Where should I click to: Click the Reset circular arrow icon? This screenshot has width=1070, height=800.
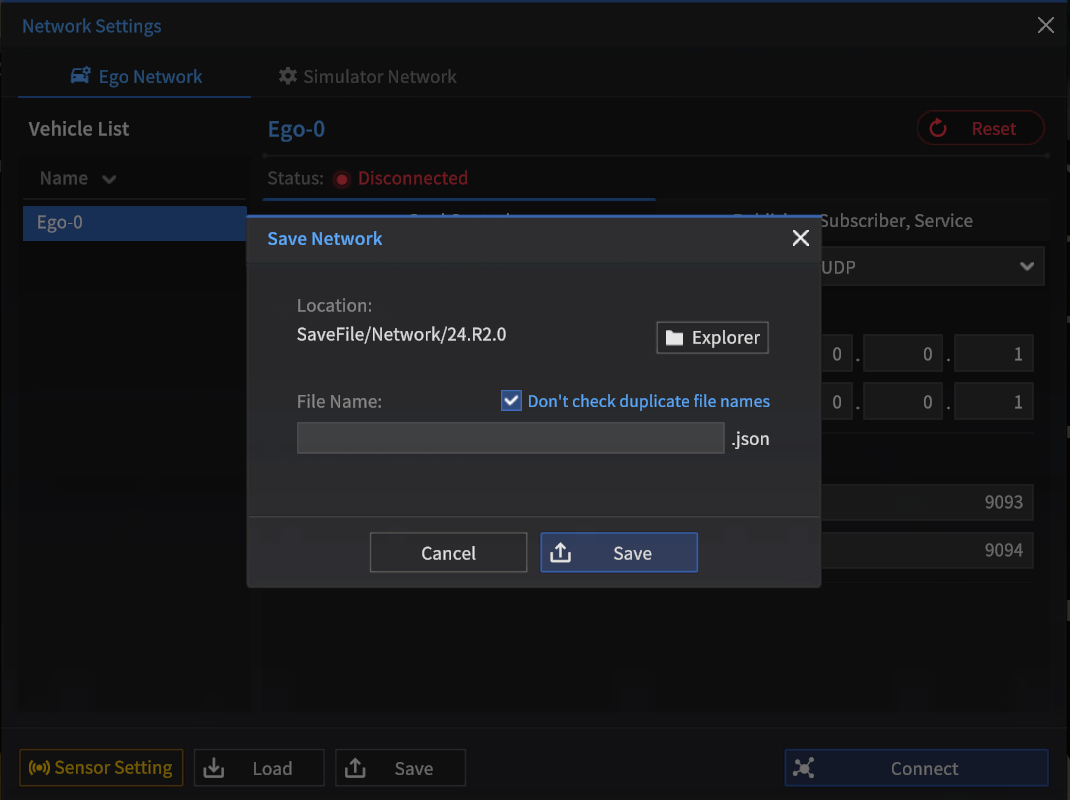click(x=938, y=128)
